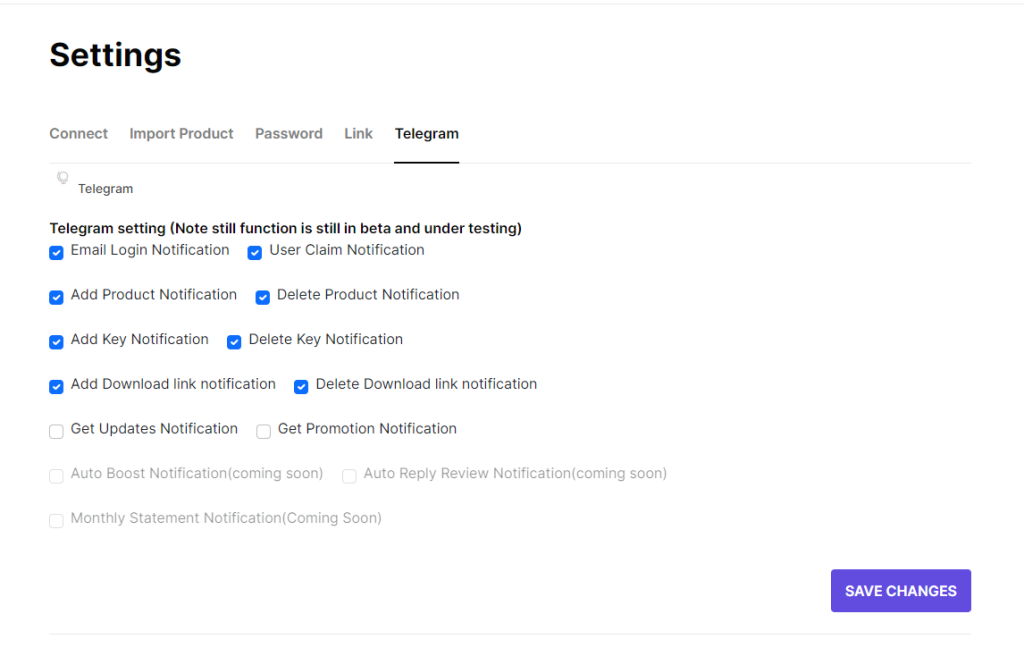Toggle Delete Key Notification checkbox
Viewport: 1024px width, 656px height.
(x=234, y=342)
